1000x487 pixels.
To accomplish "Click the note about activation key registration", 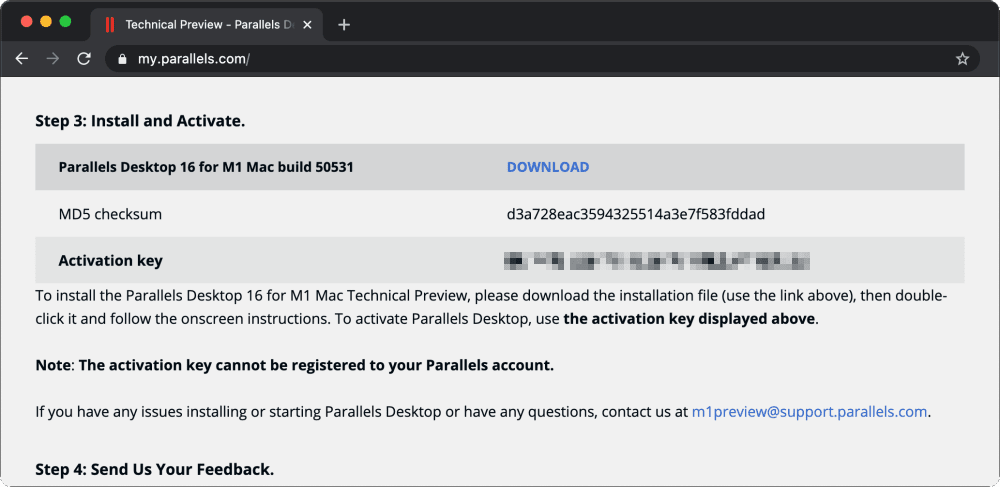I will pyautogui.click(x=295, y=366).
